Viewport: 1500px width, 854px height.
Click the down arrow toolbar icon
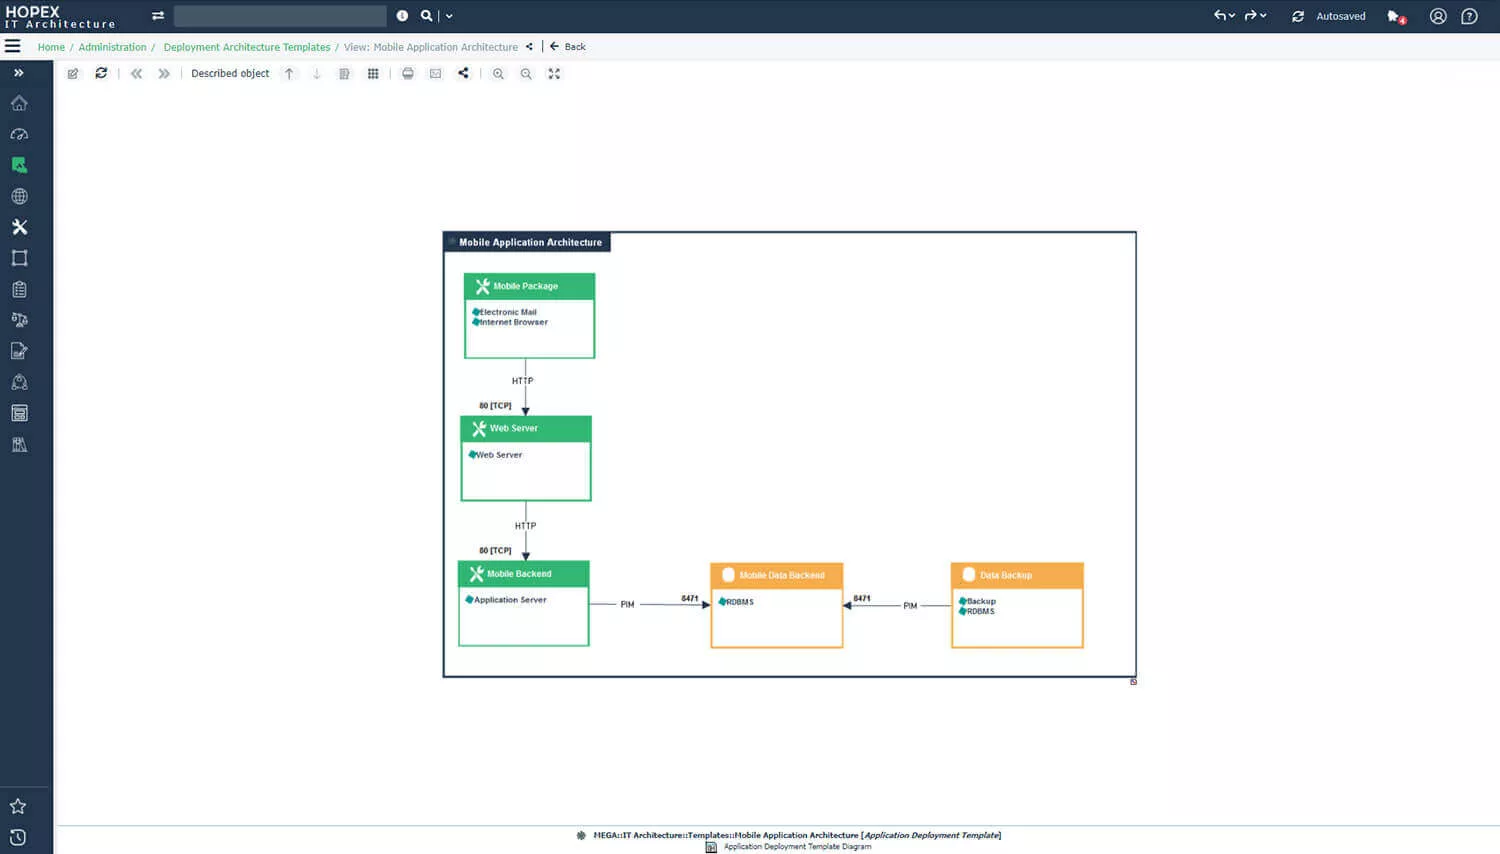coord(317,73)
